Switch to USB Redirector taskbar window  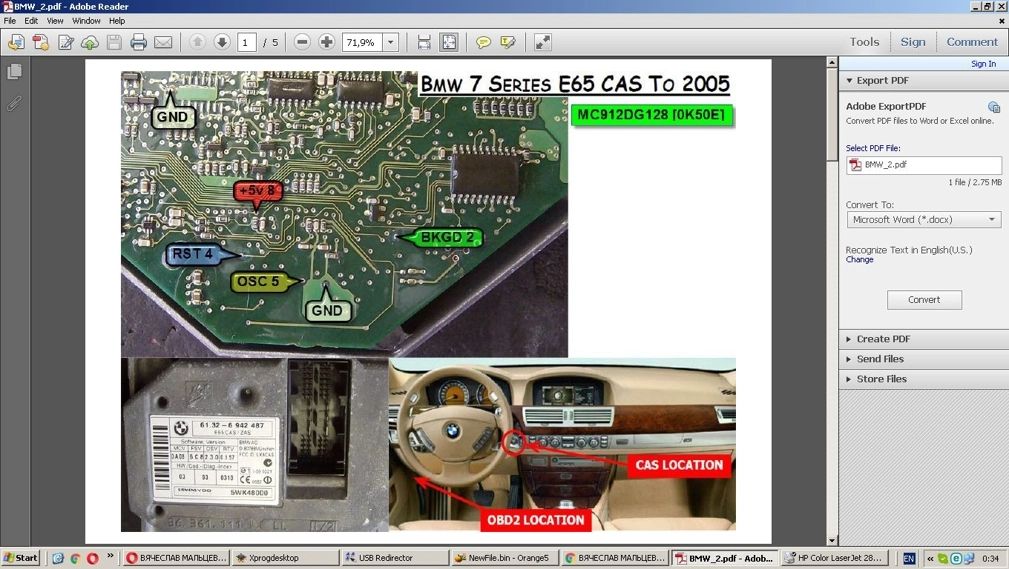click(394, 558)
